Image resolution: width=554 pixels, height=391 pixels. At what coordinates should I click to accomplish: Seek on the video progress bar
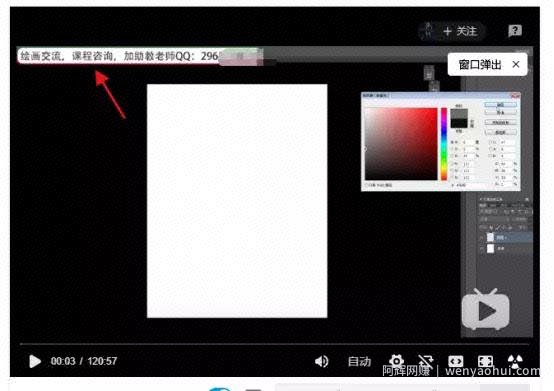pos(274,344)
